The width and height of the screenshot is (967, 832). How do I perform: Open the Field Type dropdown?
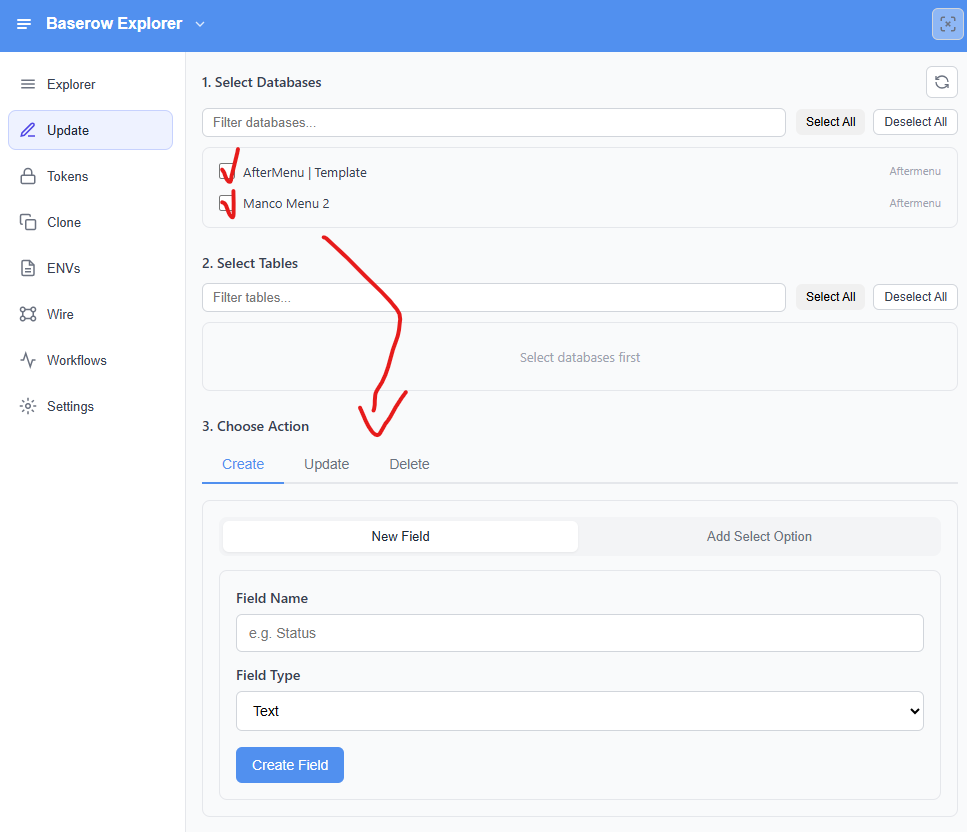pos(579,711)
